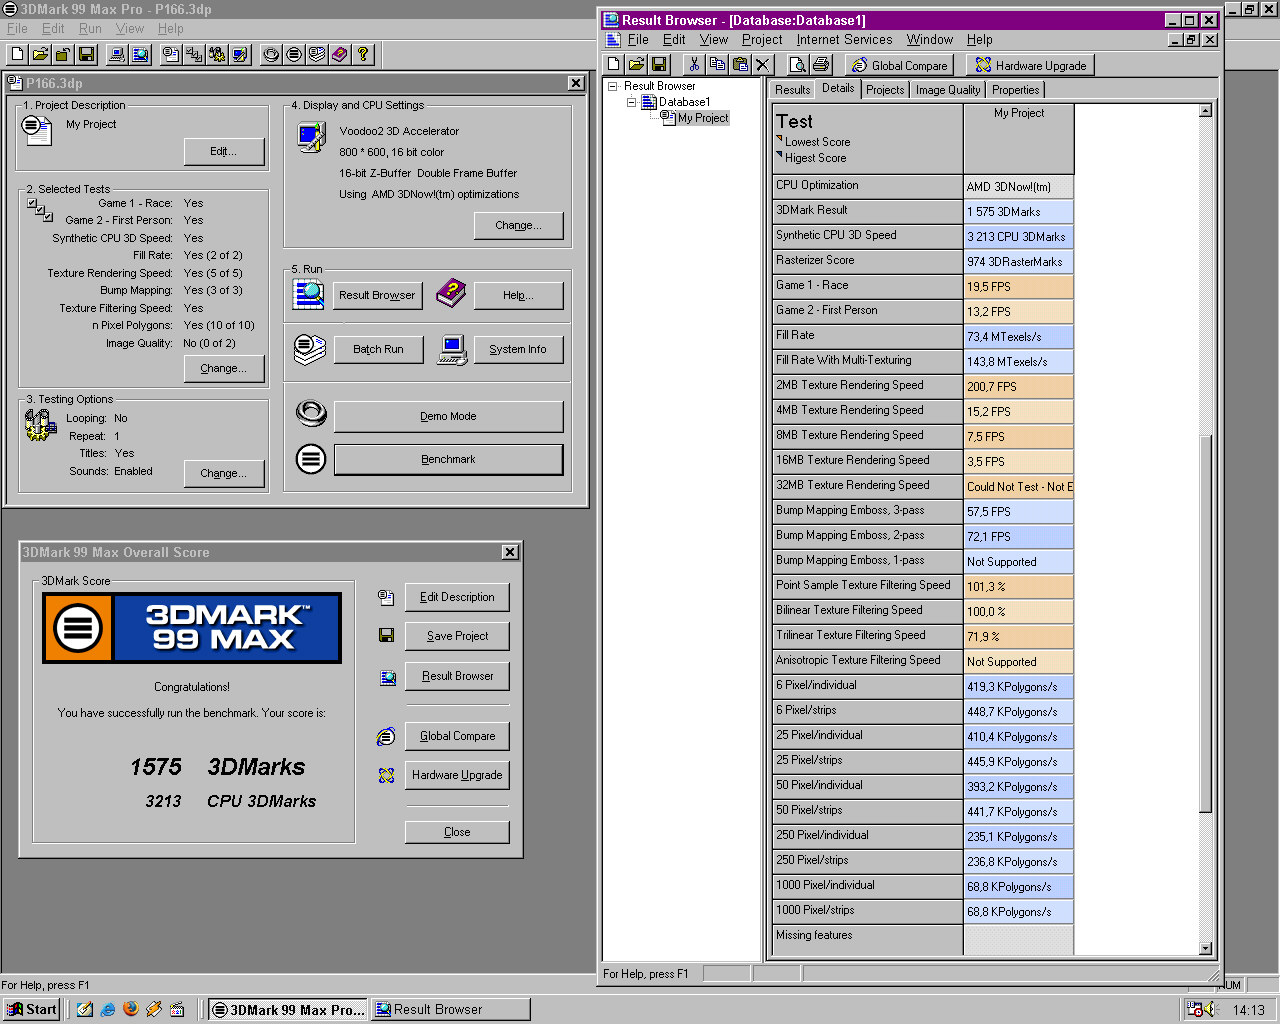Click Print icon in Result Browser toolbar

821,65
